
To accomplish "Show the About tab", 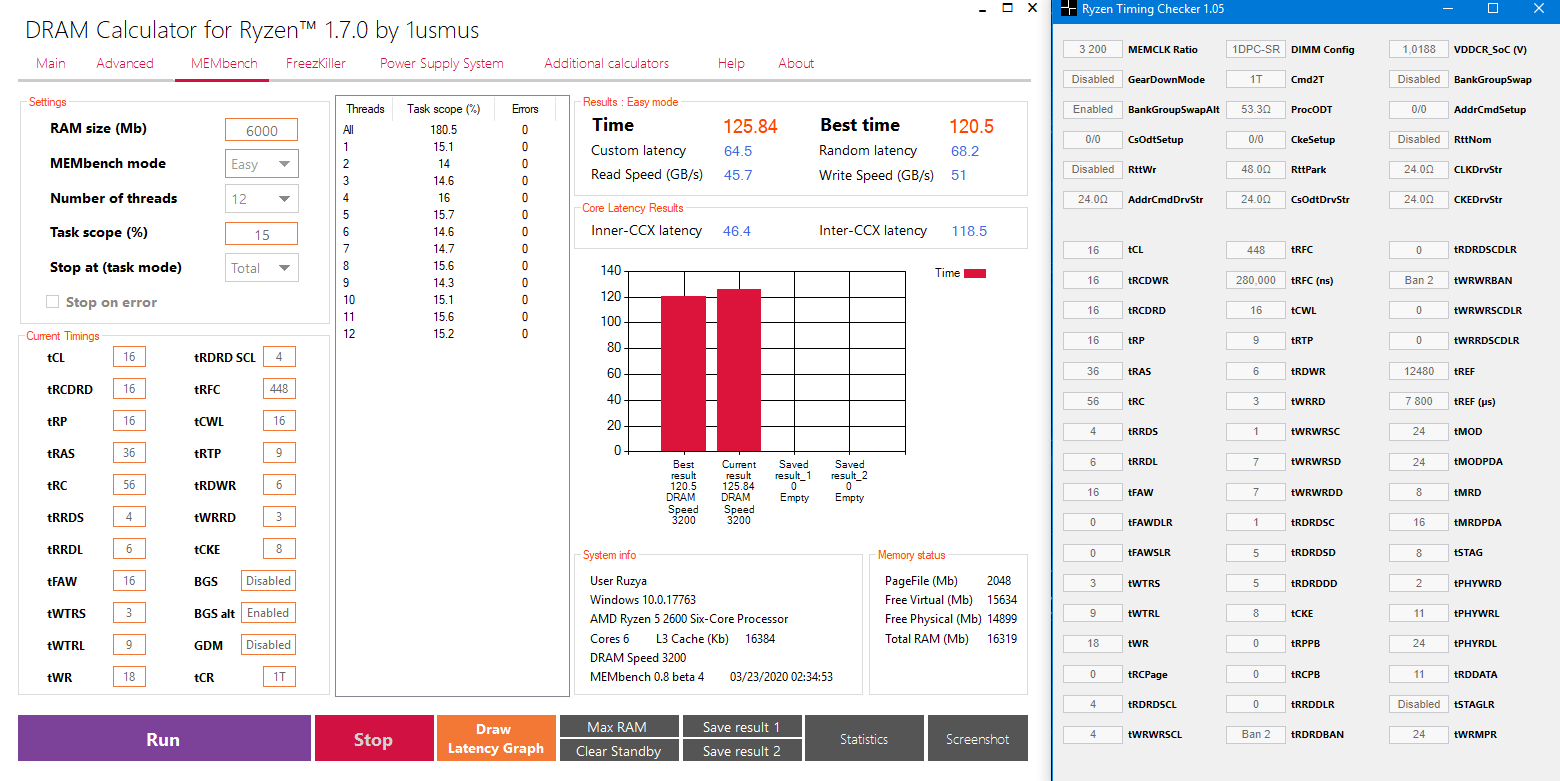I will (x=796, y=63).
